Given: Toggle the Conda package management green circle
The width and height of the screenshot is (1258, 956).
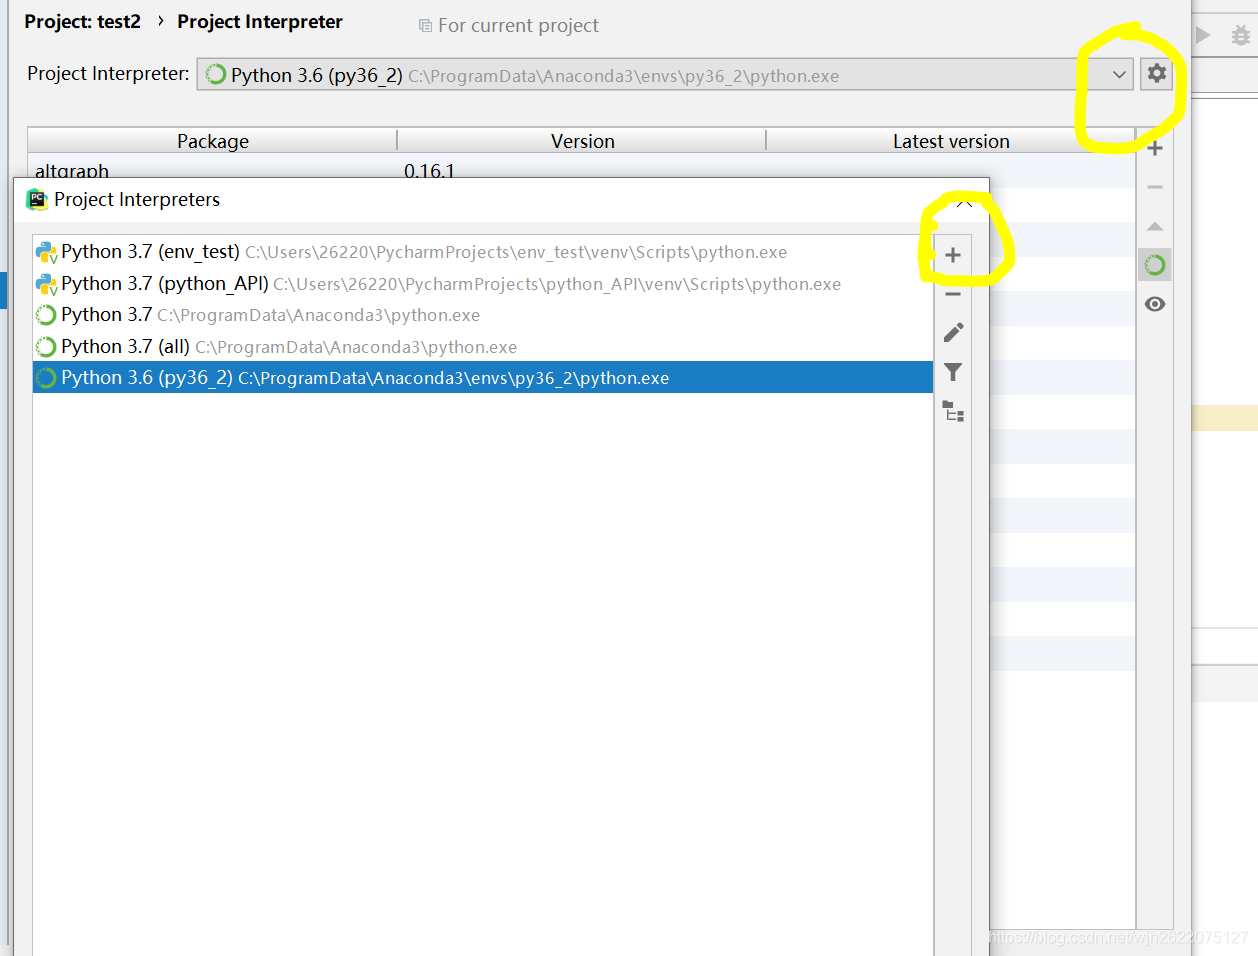Looking at the screenshot, I should tap(1155, 265).
